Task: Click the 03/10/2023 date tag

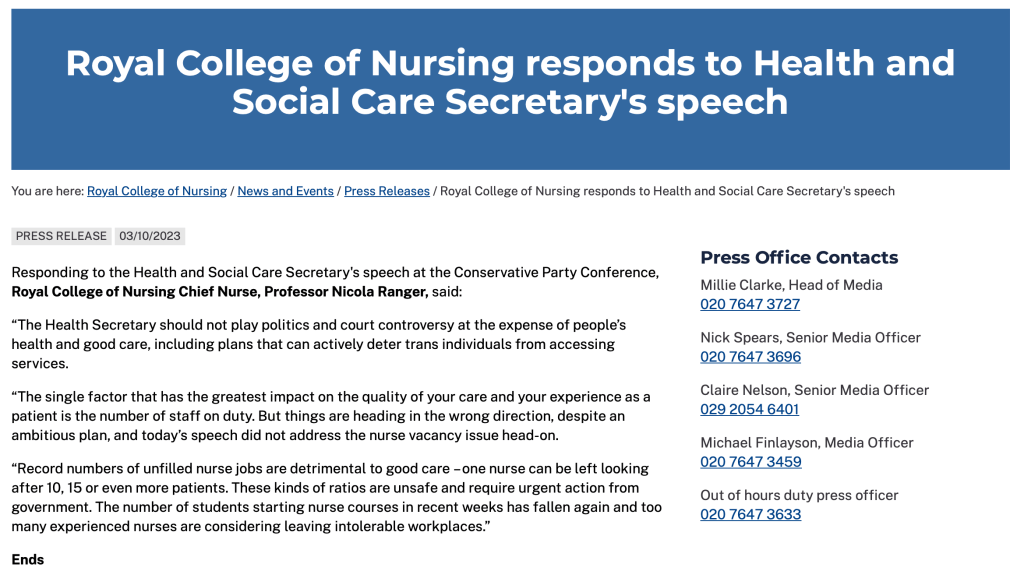Action: (150, 237)
